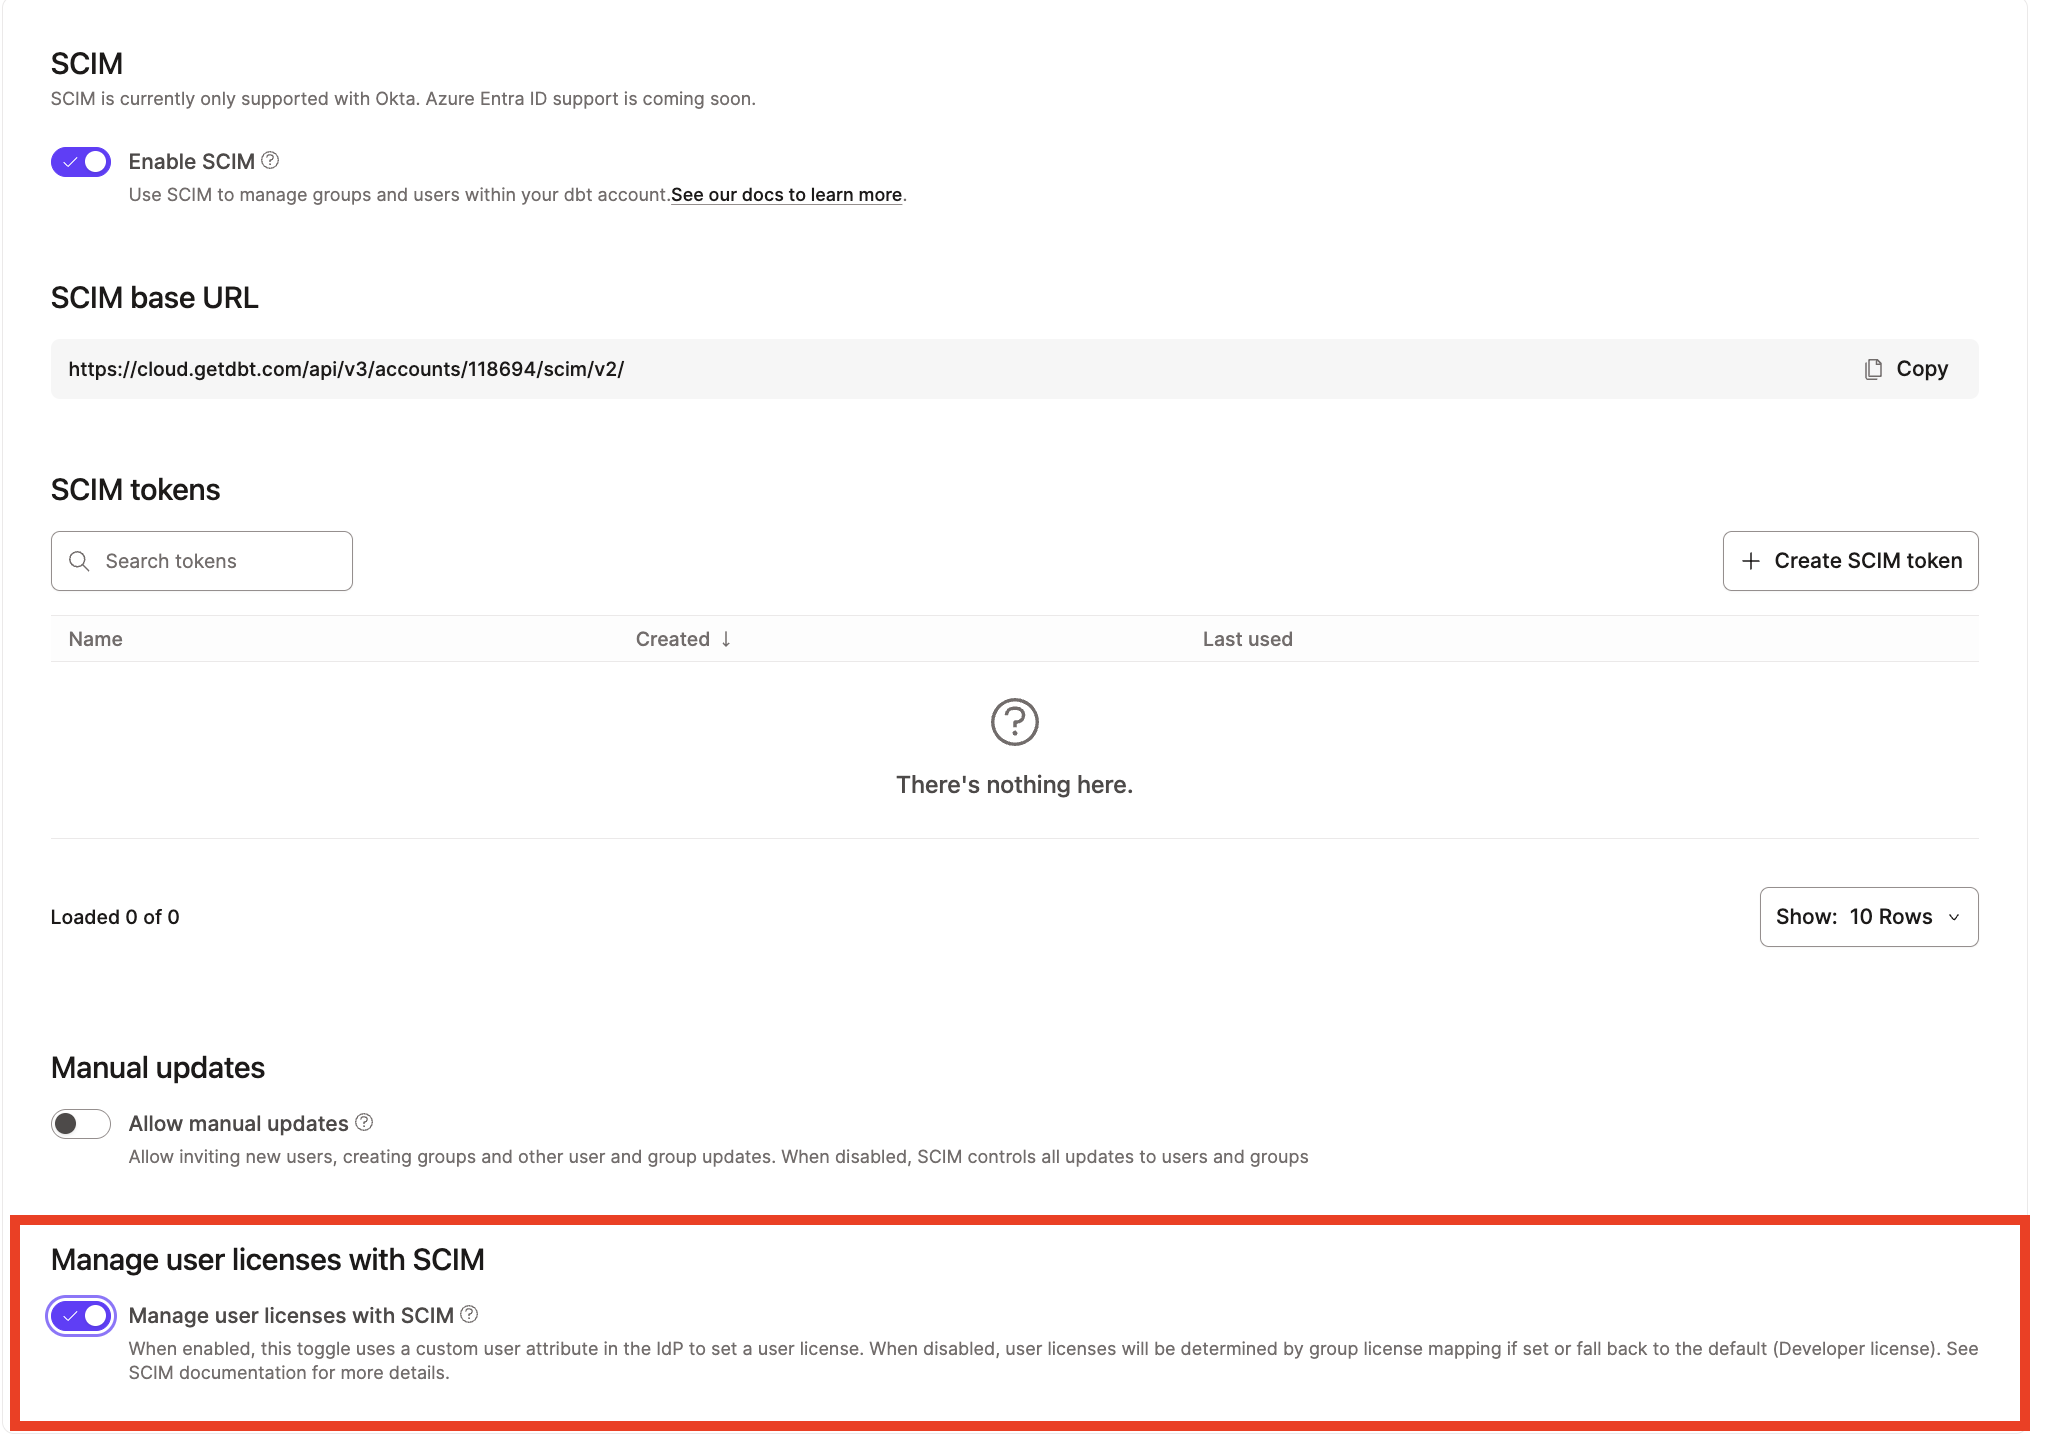Image resolution: width=2048 pixels, height=1450 pixels.
Task: Open the See our docs to learn more link
Action: tap(786, 194)
